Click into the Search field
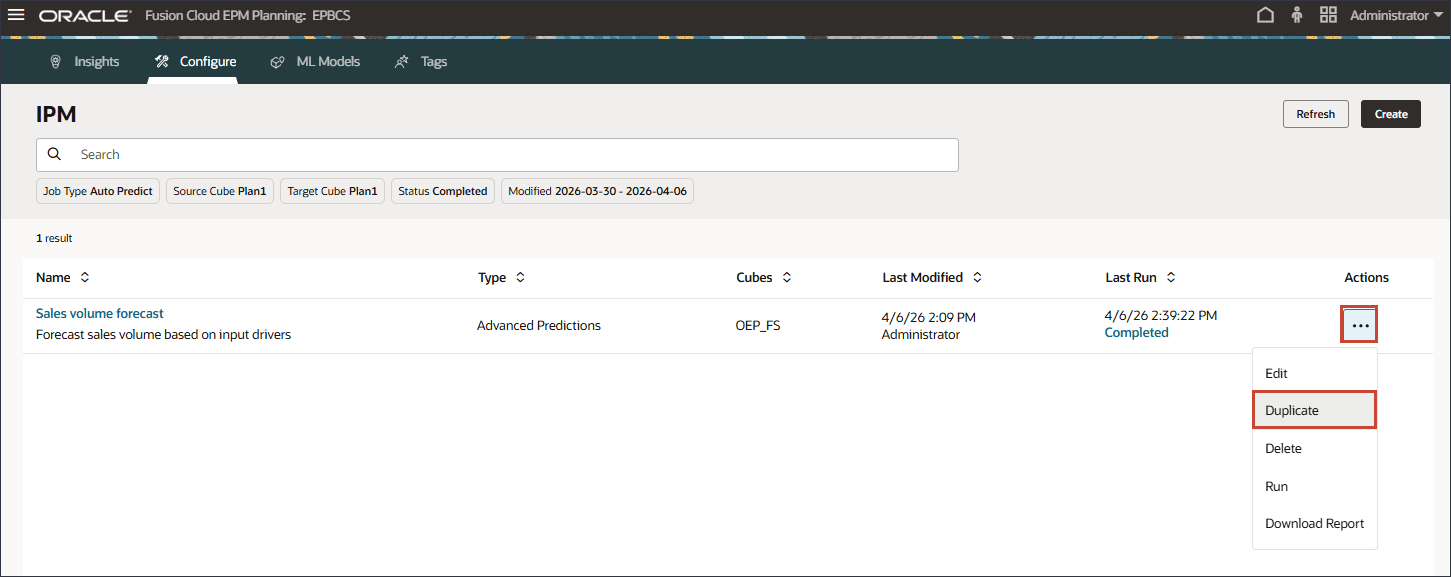1451x577 pixels. [497, 155]
